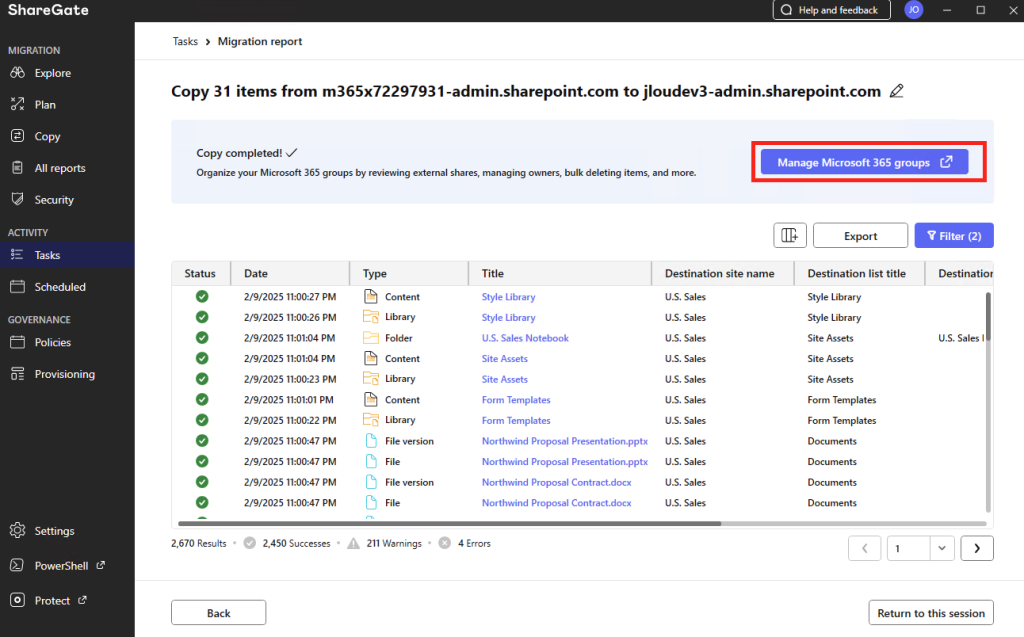Image resolution: width=1024 pixels, height=637 pixels.
Task: Open Provisioning in sidebar
Action: click(x=65, y=374)
